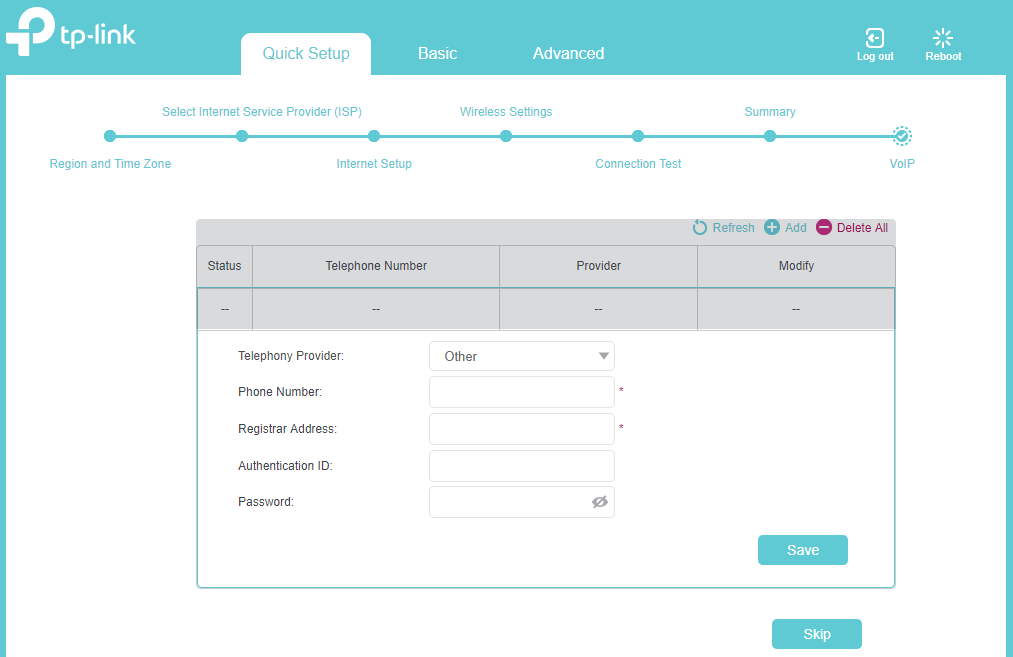Click the Add plus icon
This screenshot has width=1013, height=657.
coord(772,228)
